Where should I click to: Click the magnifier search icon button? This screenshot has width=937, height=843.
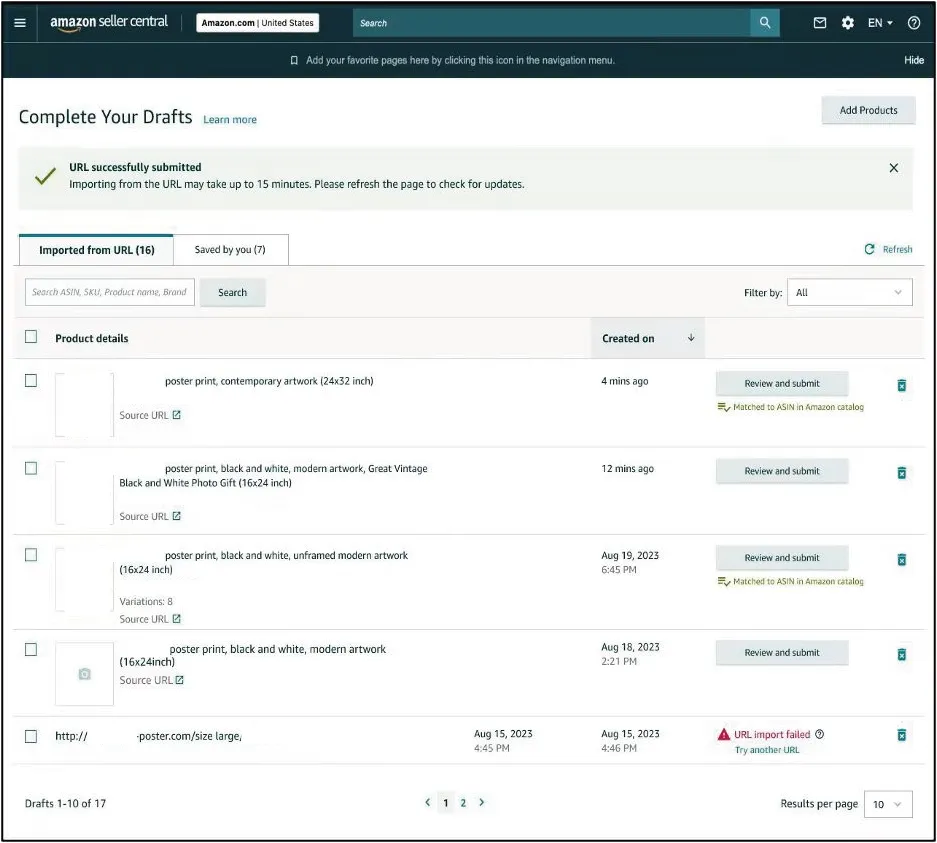point(765,23)
